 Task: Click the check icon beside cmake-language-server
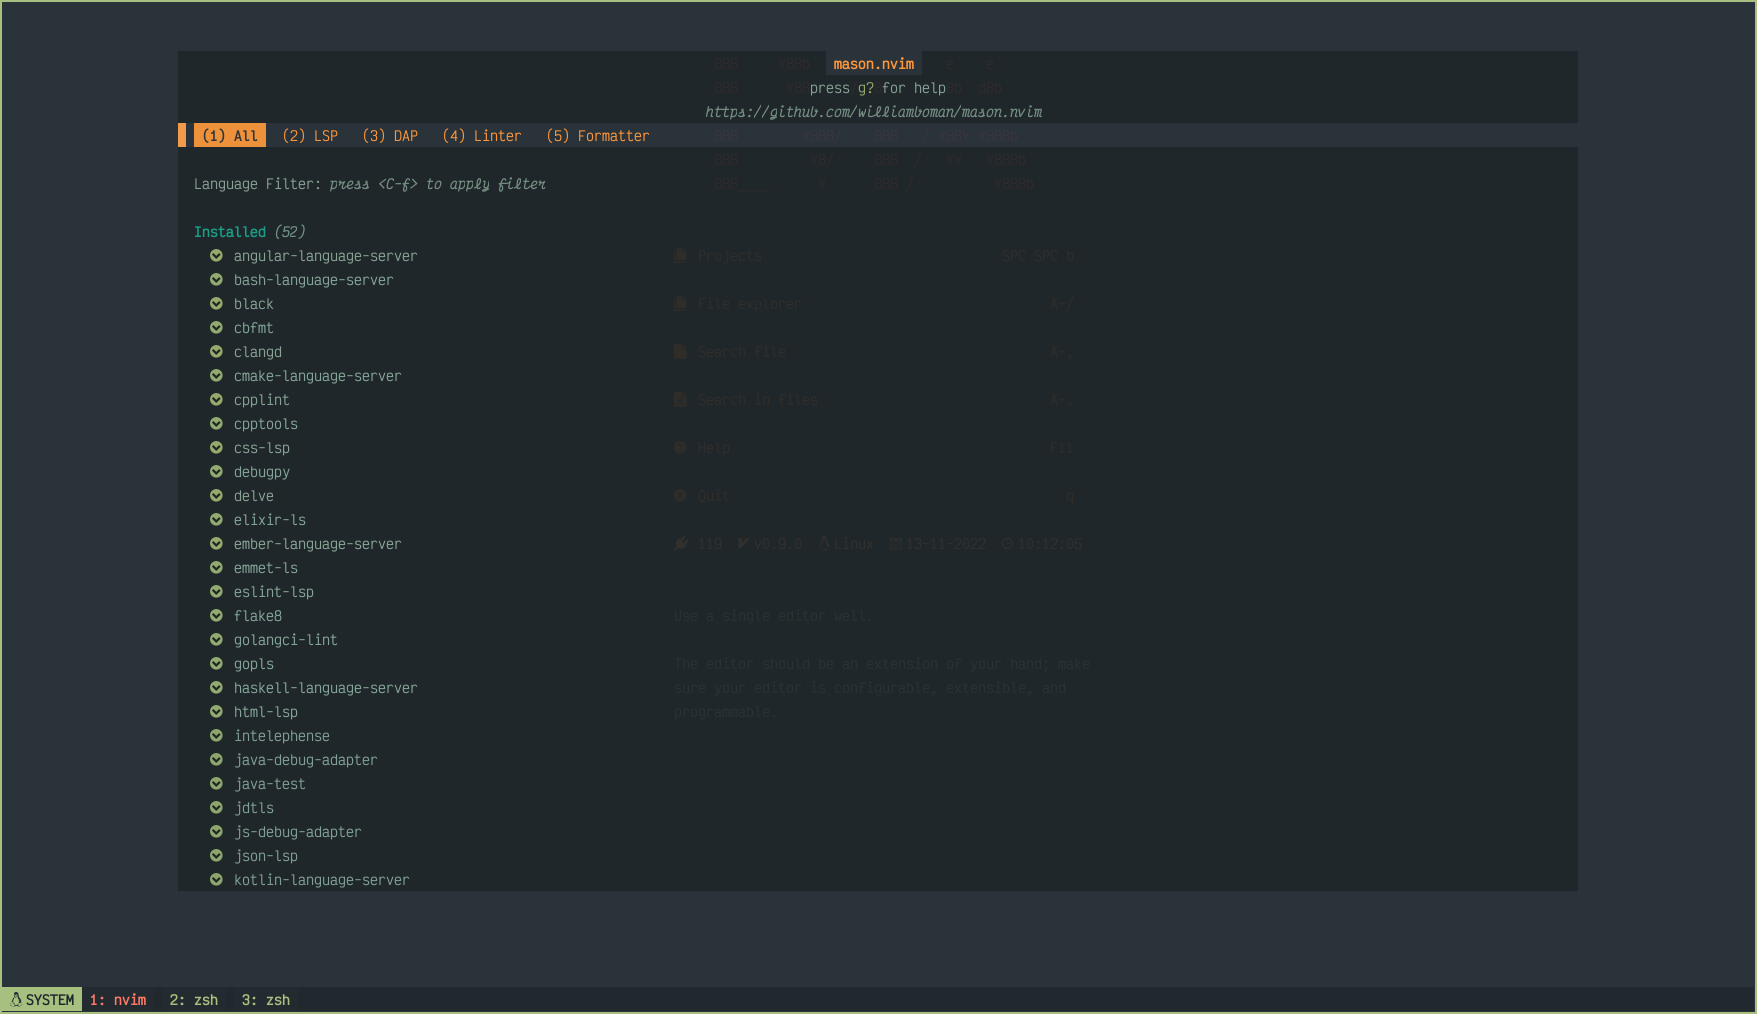click(216, 376)
